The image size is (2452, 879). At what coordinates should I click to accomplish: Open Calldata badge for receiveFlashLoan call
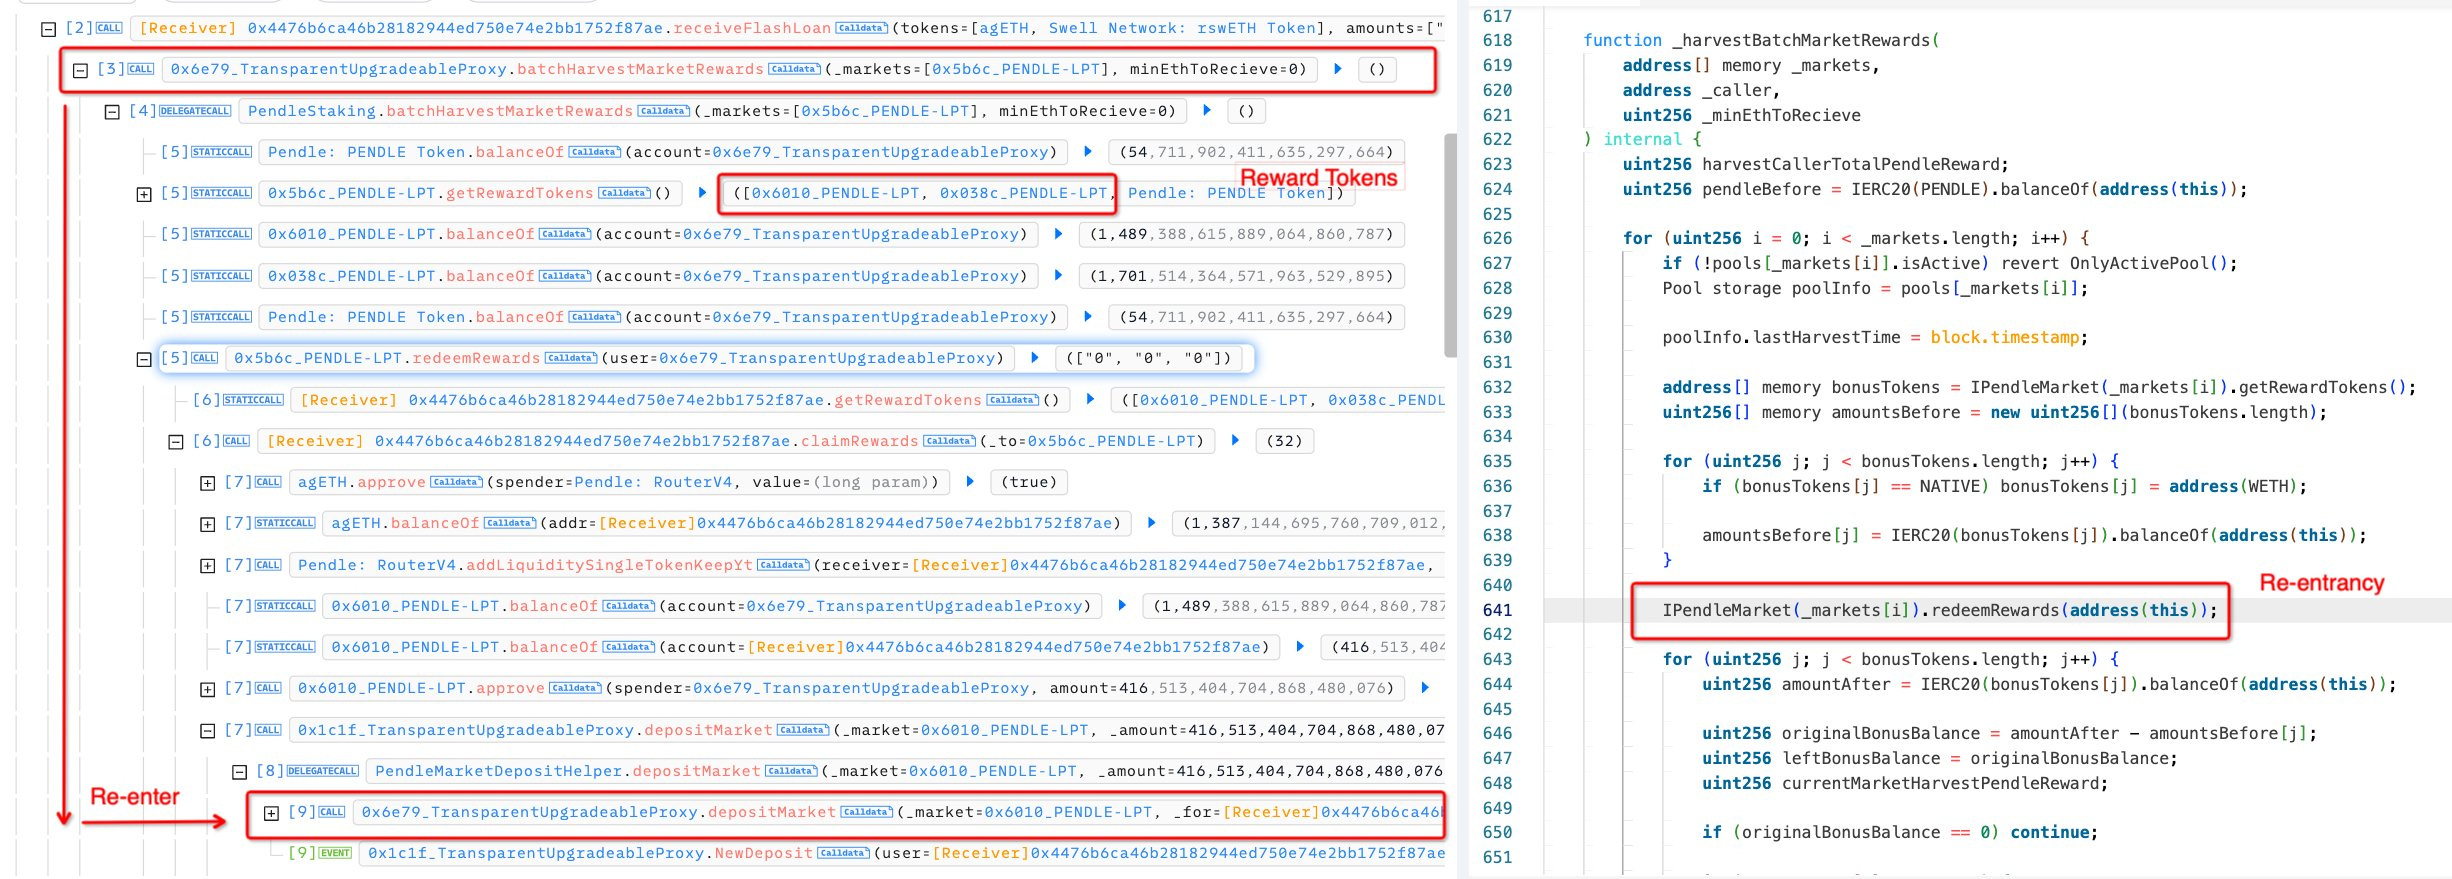pyautogui.click(x=861, y=28)
